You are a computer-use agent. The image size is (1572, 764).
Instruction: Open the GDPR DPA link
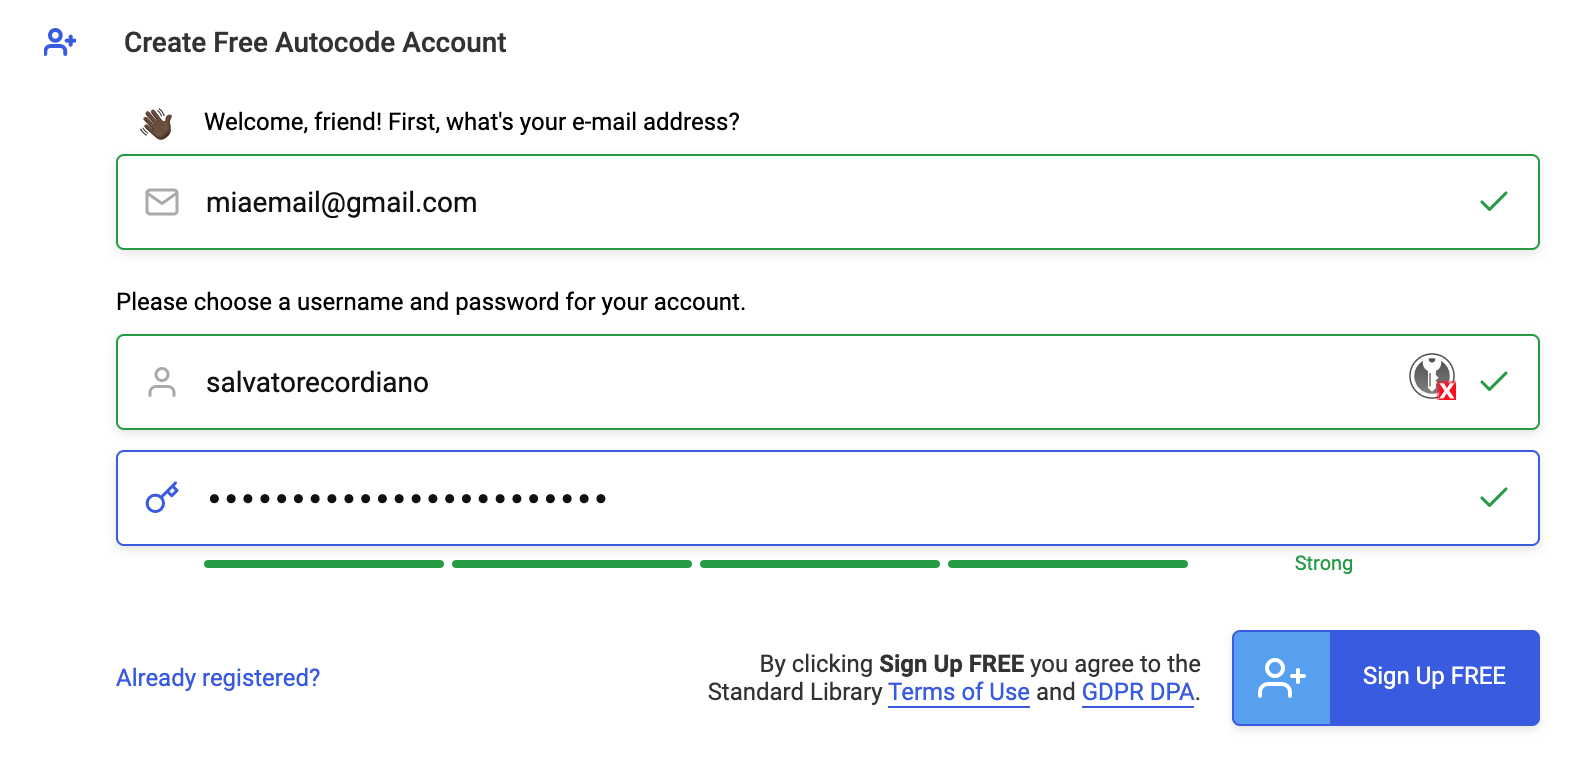[x=1138, y=692]
